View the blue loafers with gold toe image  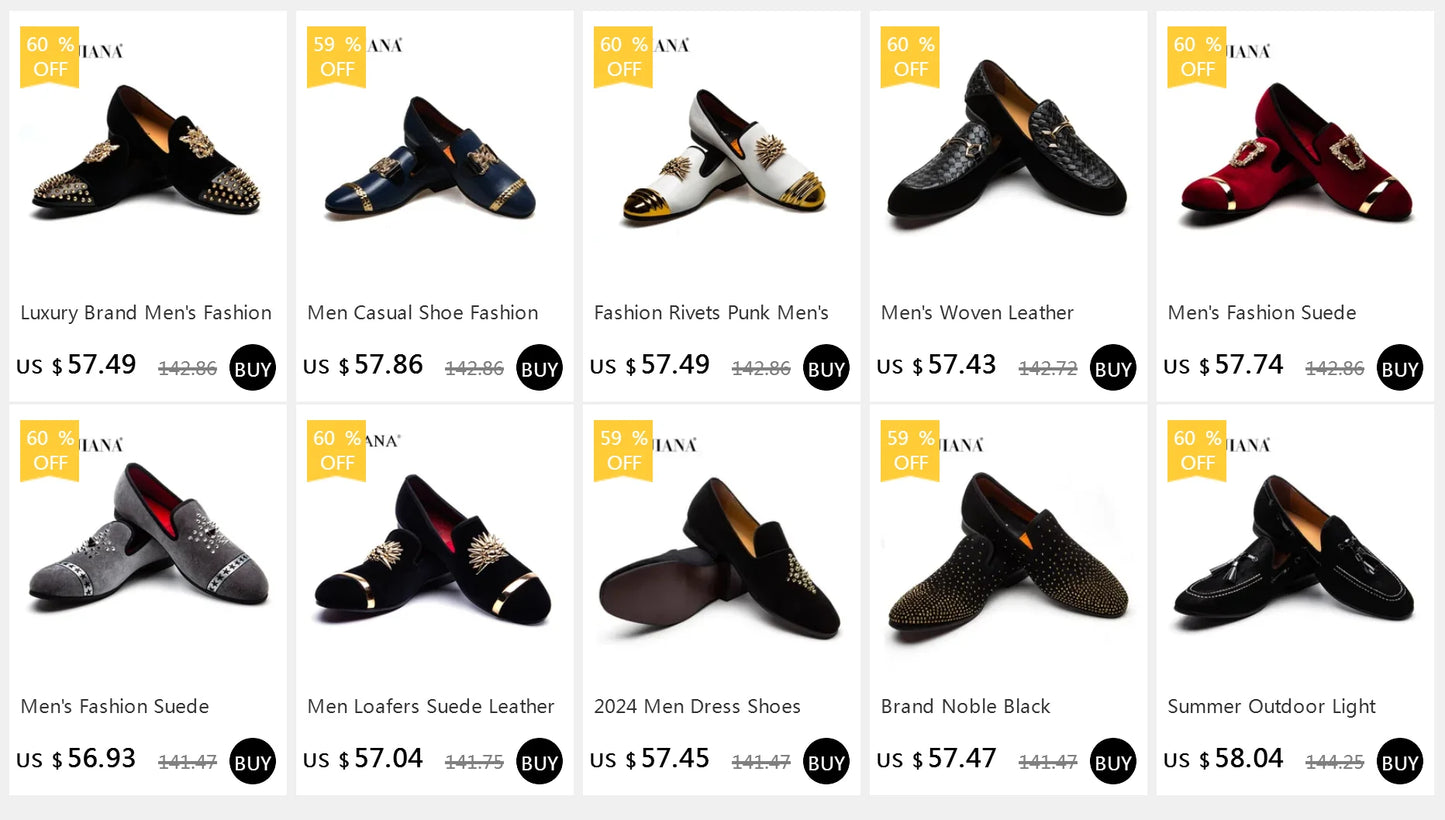coord(434,160)
